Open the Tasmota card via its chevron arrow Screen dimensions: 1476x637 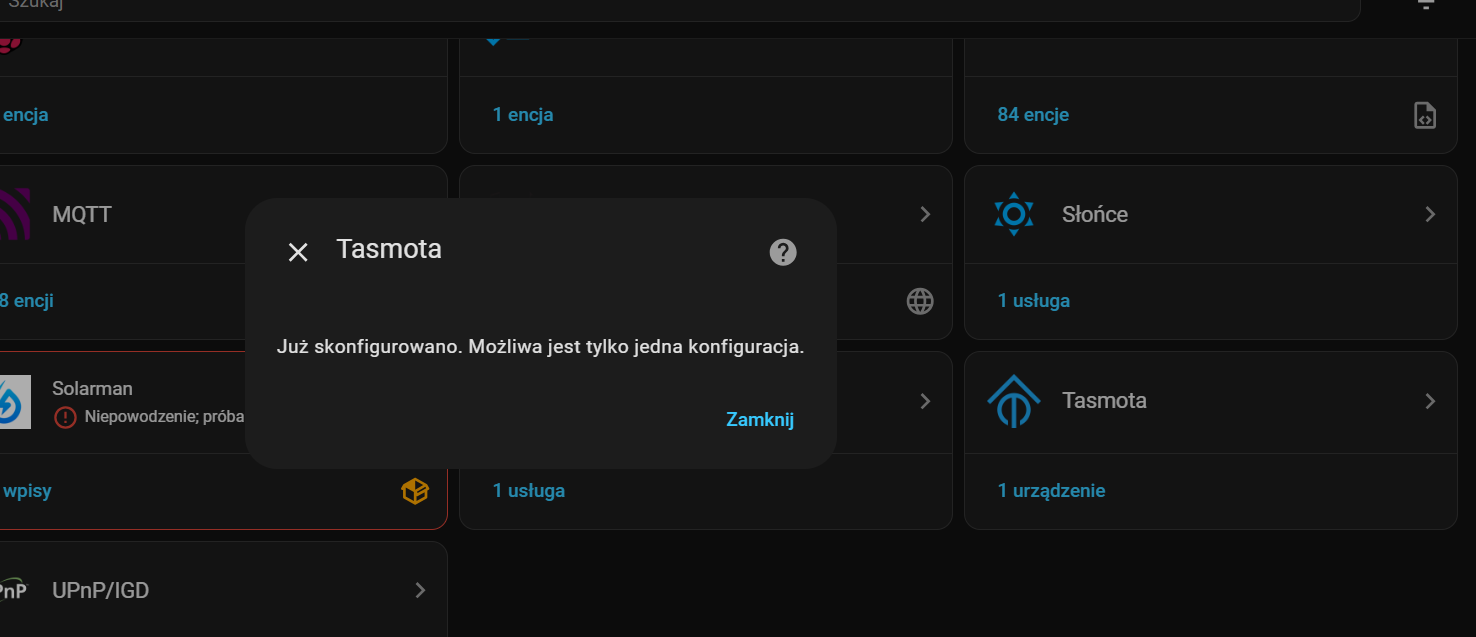1430,401
